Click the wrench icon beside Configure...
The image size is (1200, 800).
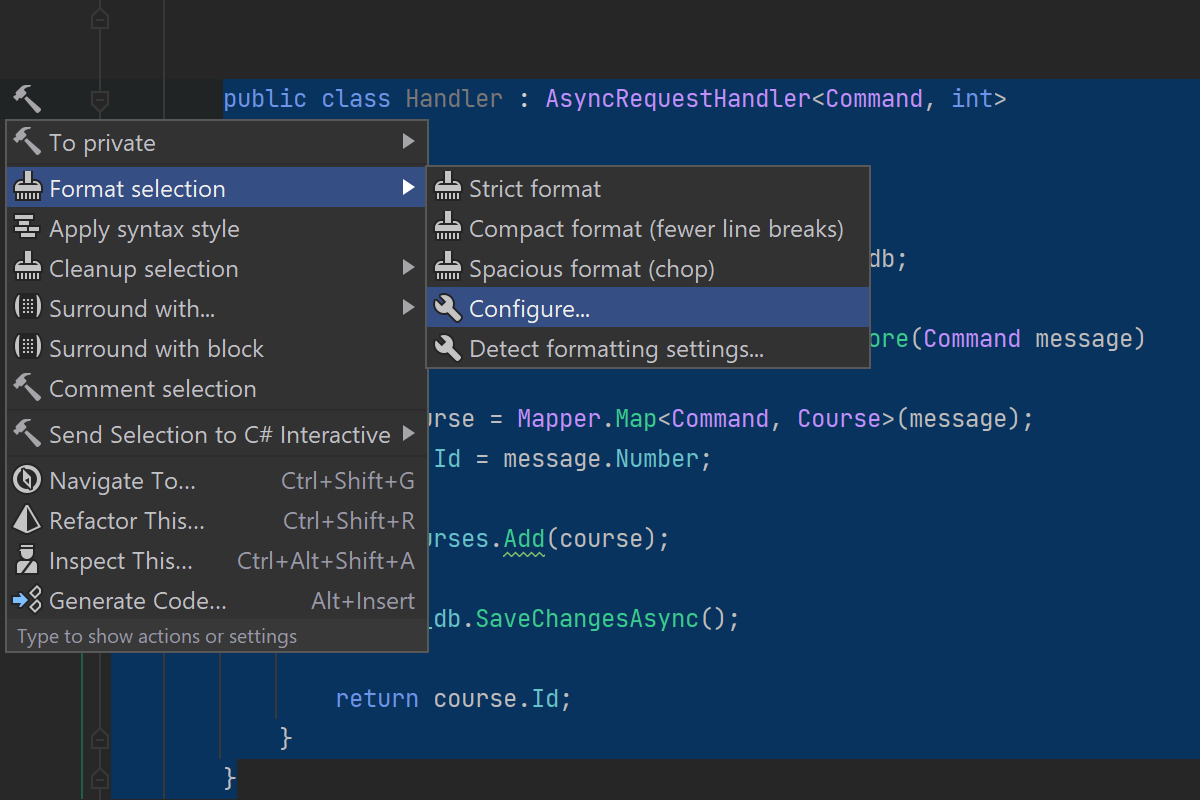pyautogui.click(x=448, y=308)
